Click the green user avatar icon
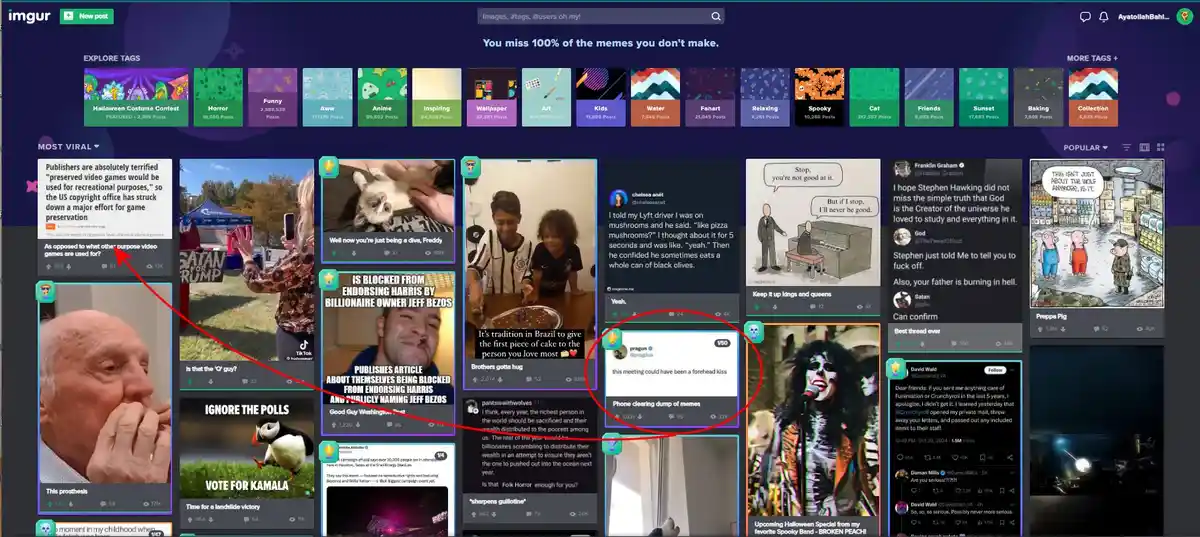This screenshot has width=1200, height=537. click(1185, 17)
